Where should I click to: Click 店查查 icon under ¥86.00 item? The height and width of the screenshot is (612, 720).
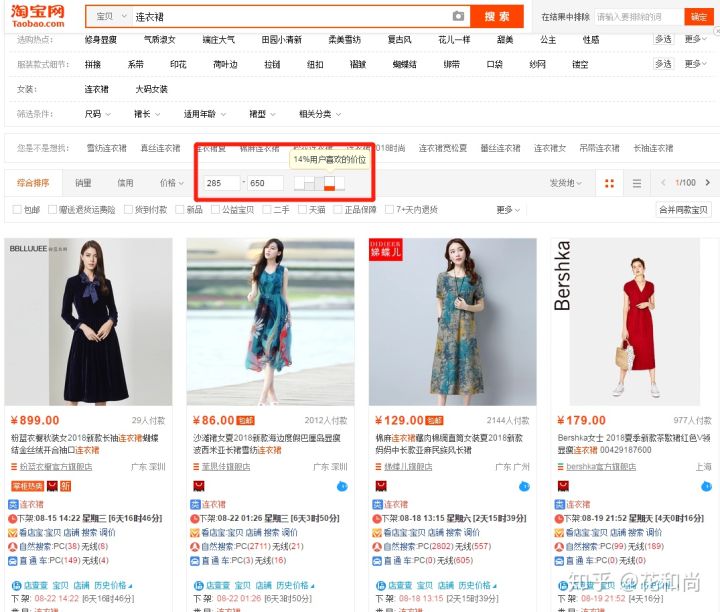tap(199, 585)
